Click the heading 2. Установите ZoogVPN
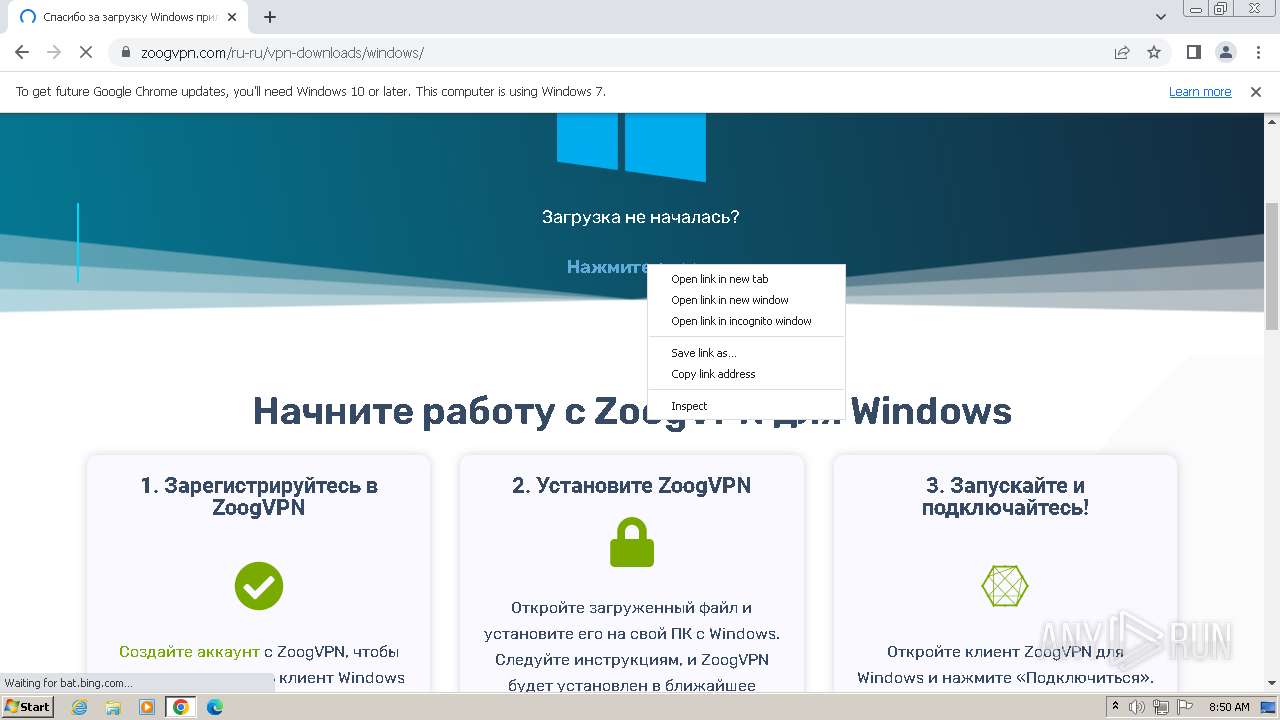 click(x=632, y=485)
